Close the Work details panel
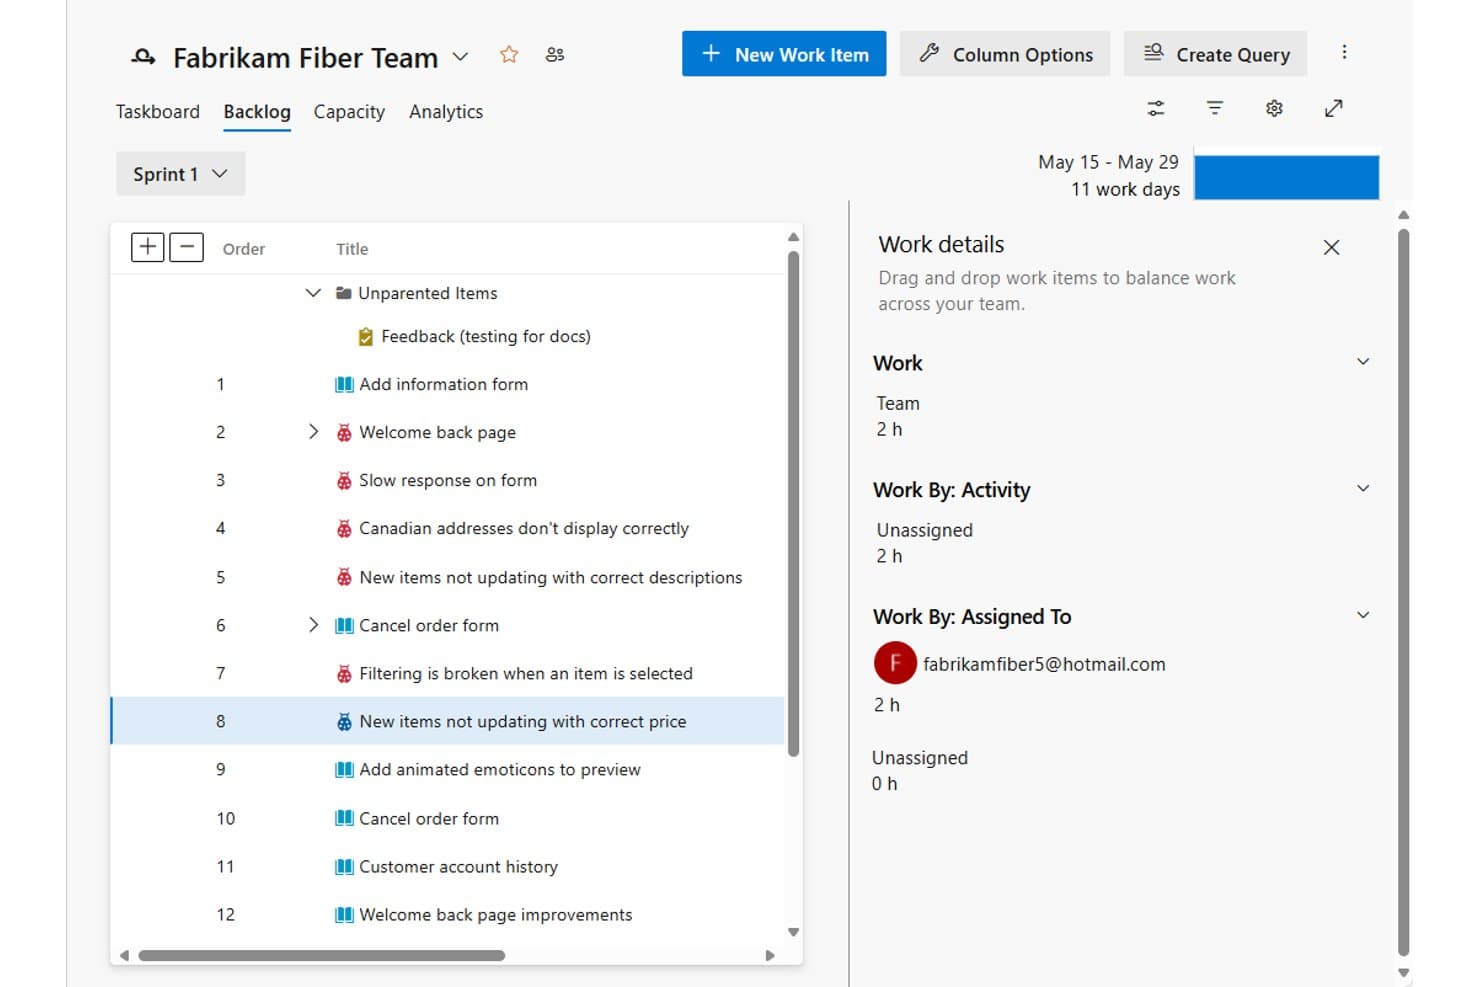 point(1331,247)
